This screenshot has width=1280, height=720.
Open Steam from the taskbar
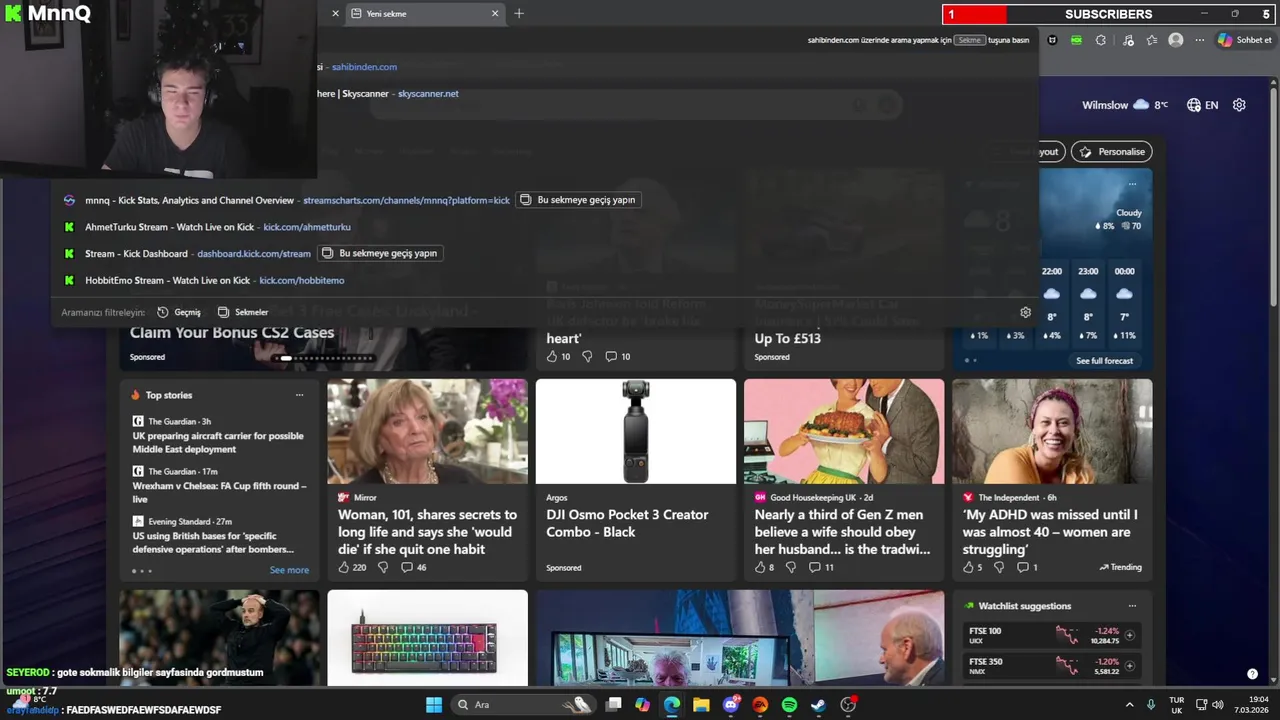[x=818, y=705]
